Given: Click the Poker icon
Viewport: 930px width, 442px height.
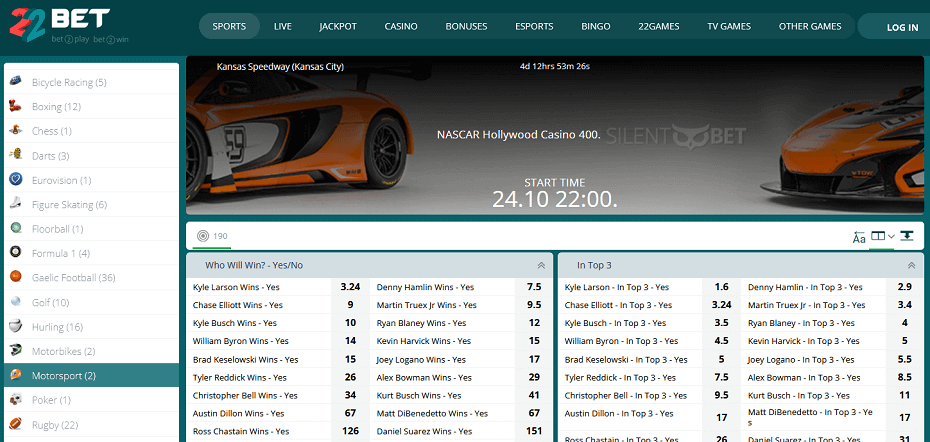Looking at the screenshot, I should (16, 400).
